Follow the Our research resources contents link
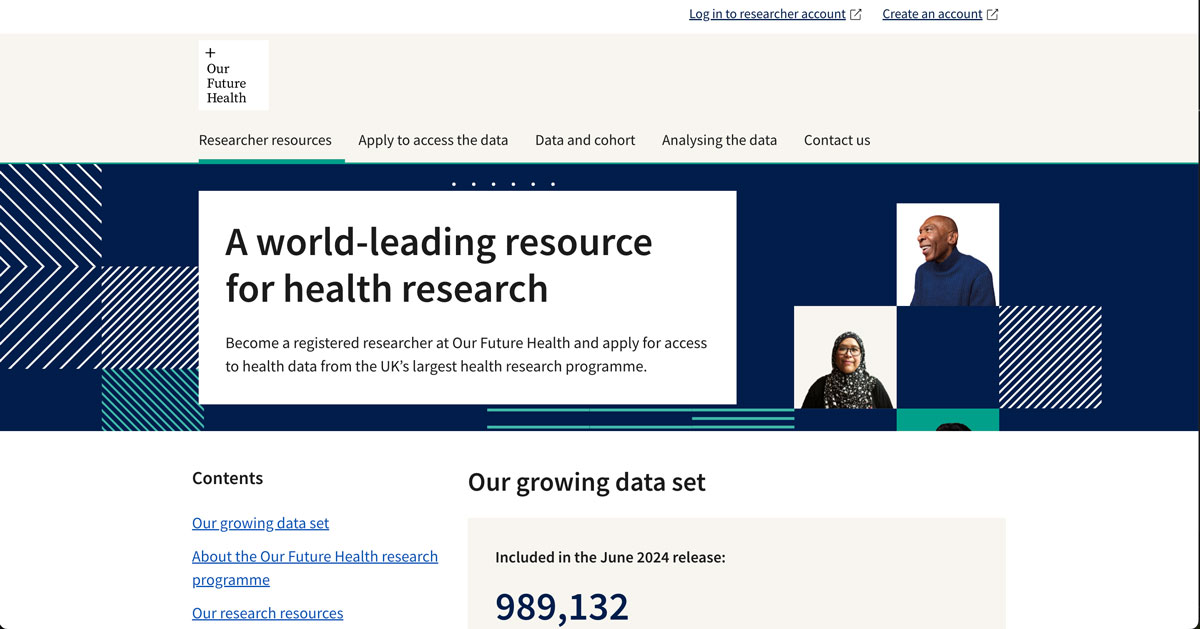Screen dimensions: 1200x629 click(x=267, y=613)
